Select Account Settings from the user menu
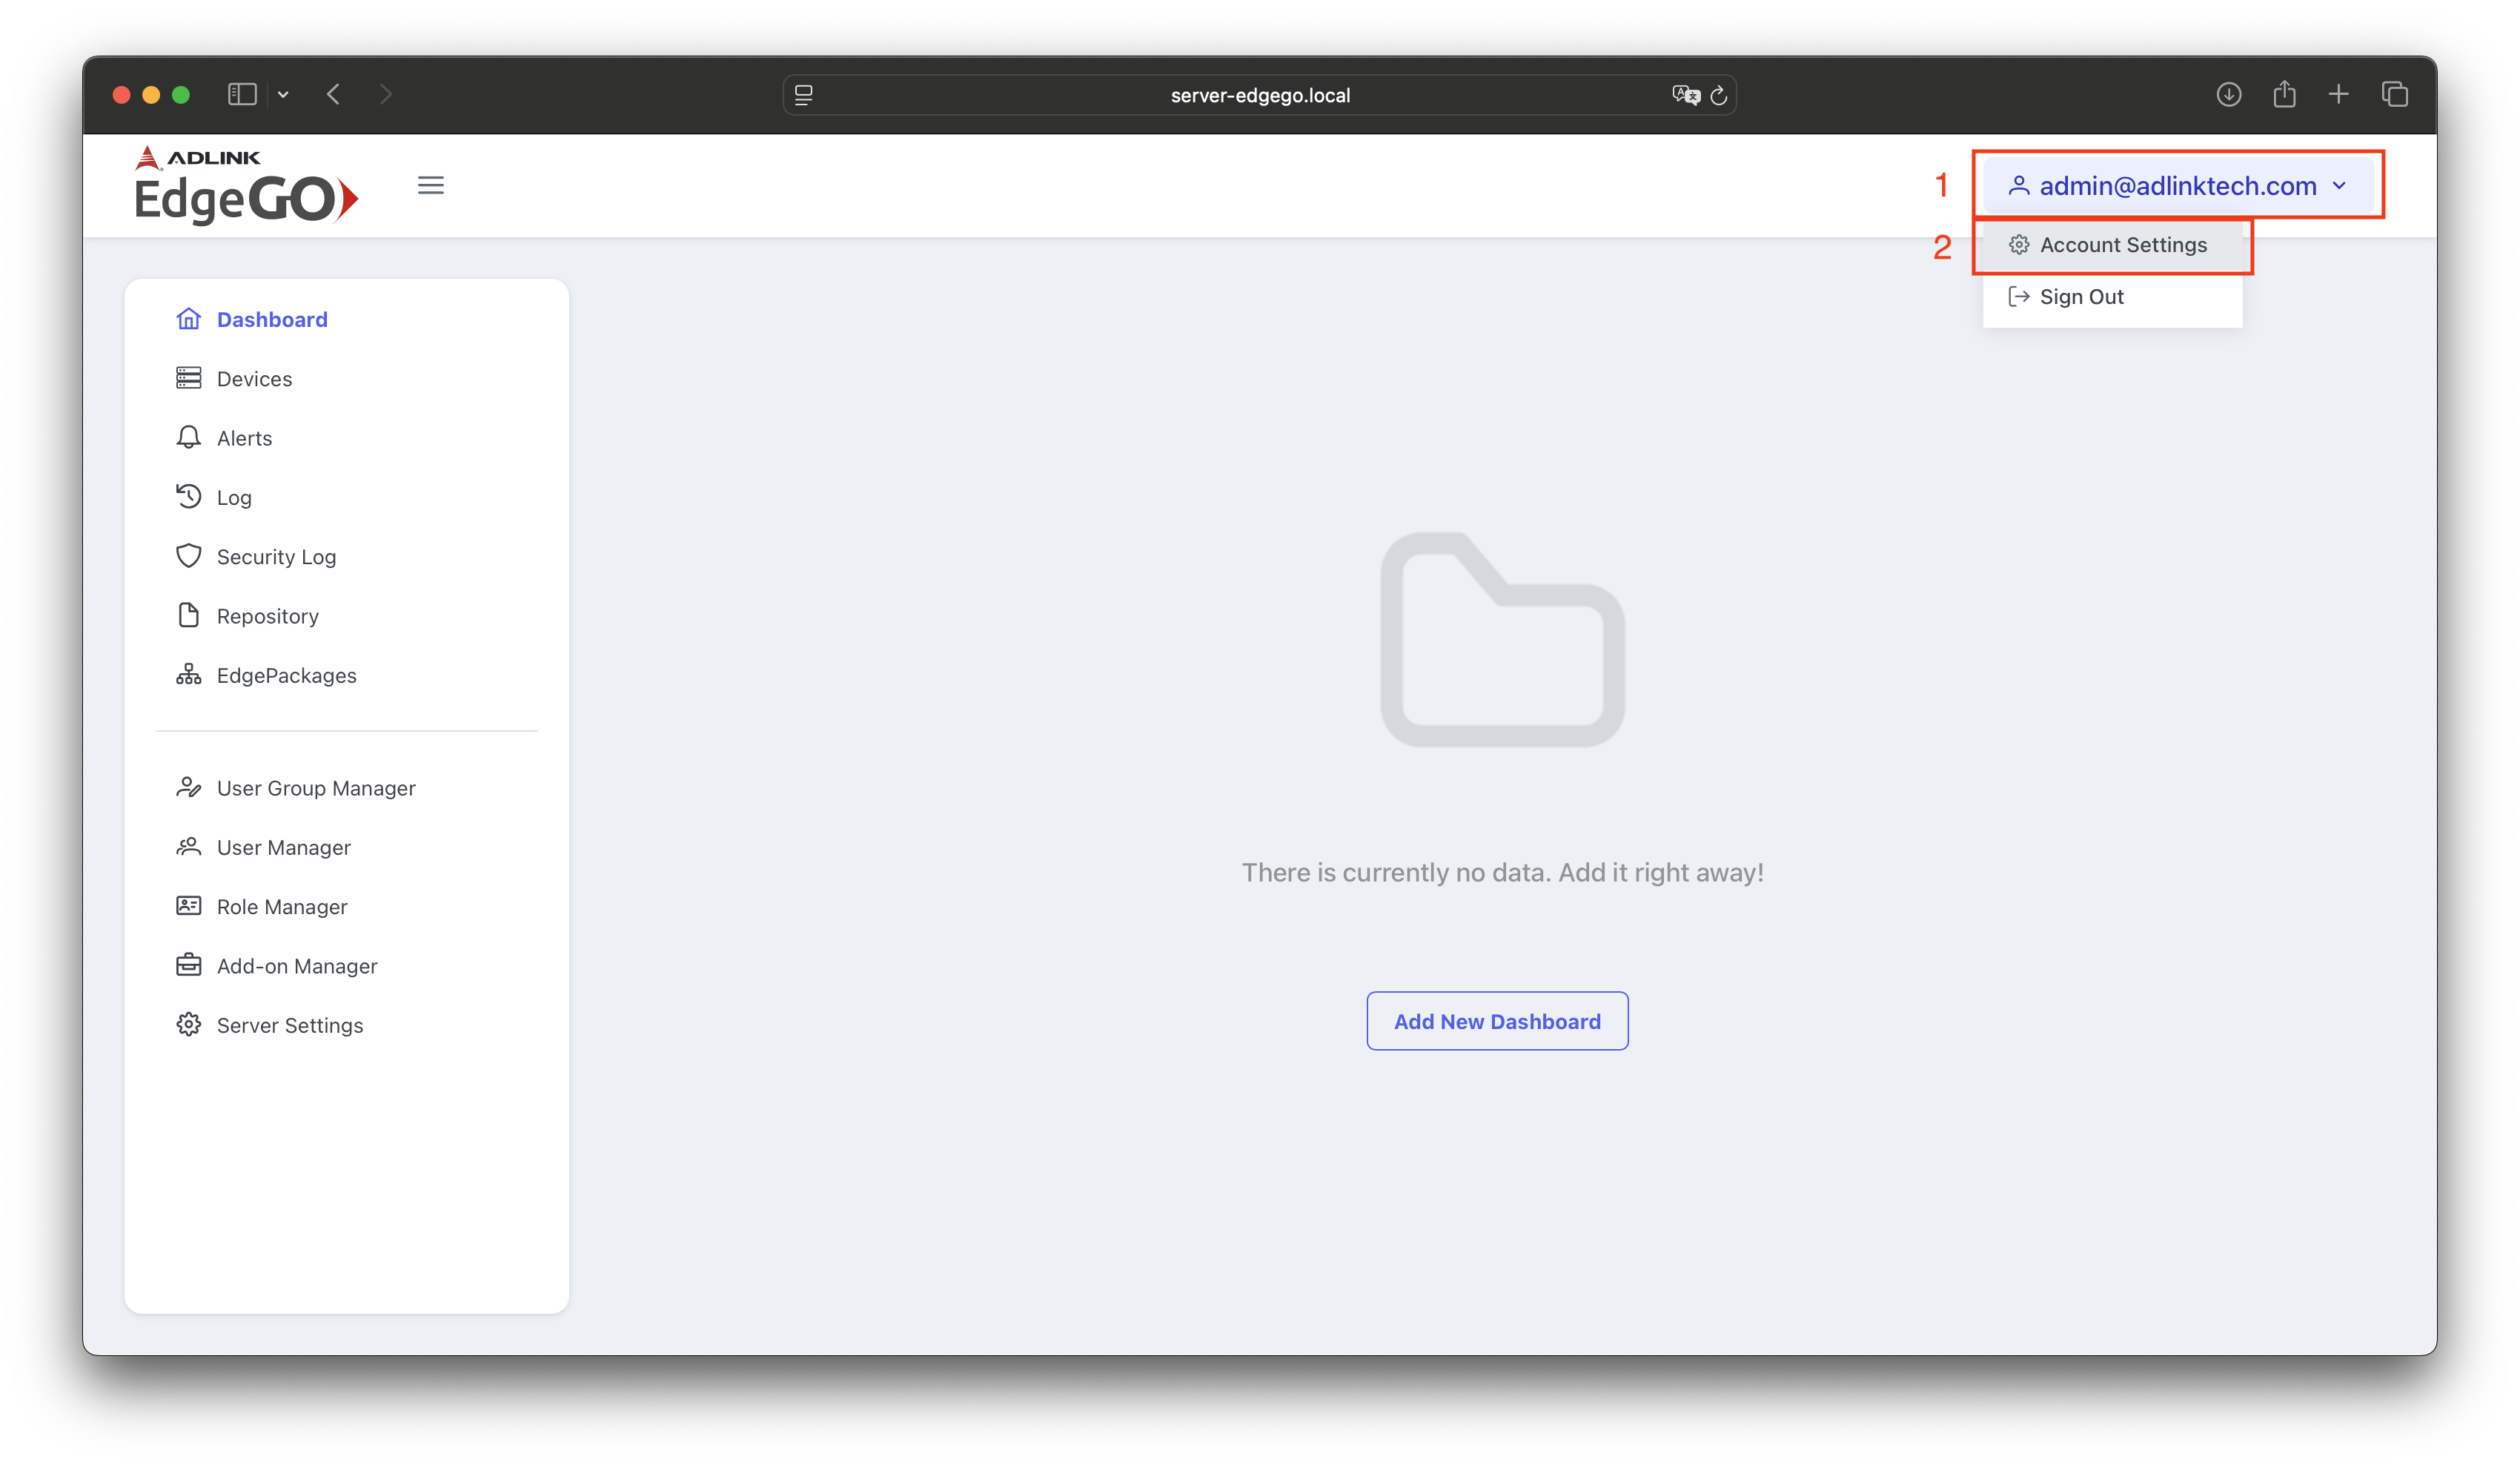Image resolution: width=2520 pixels, height=1465 pixels. [2122, 245]
